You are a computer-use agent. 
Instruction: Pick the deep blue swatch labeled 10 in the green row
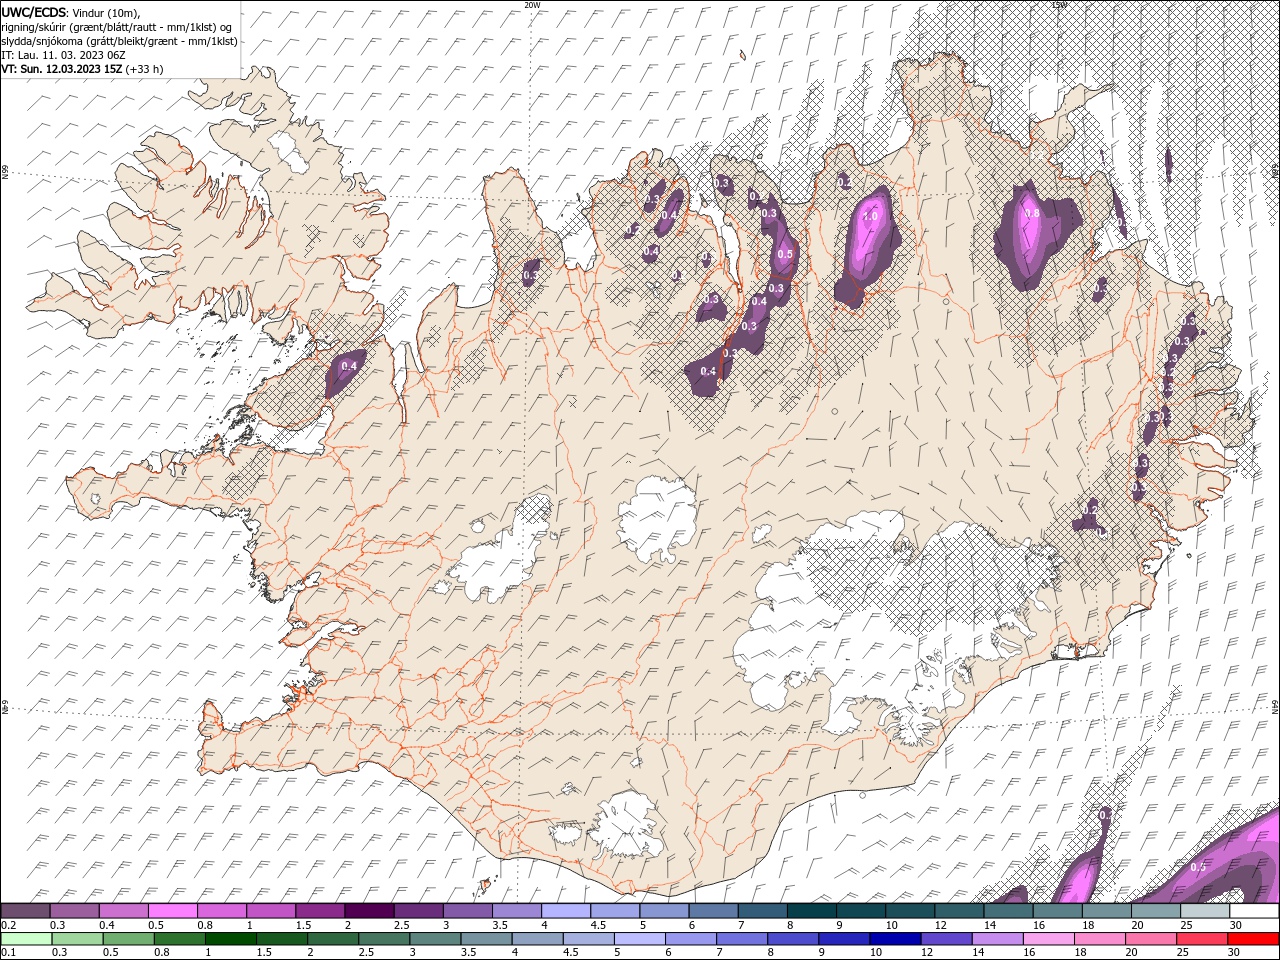894,939
